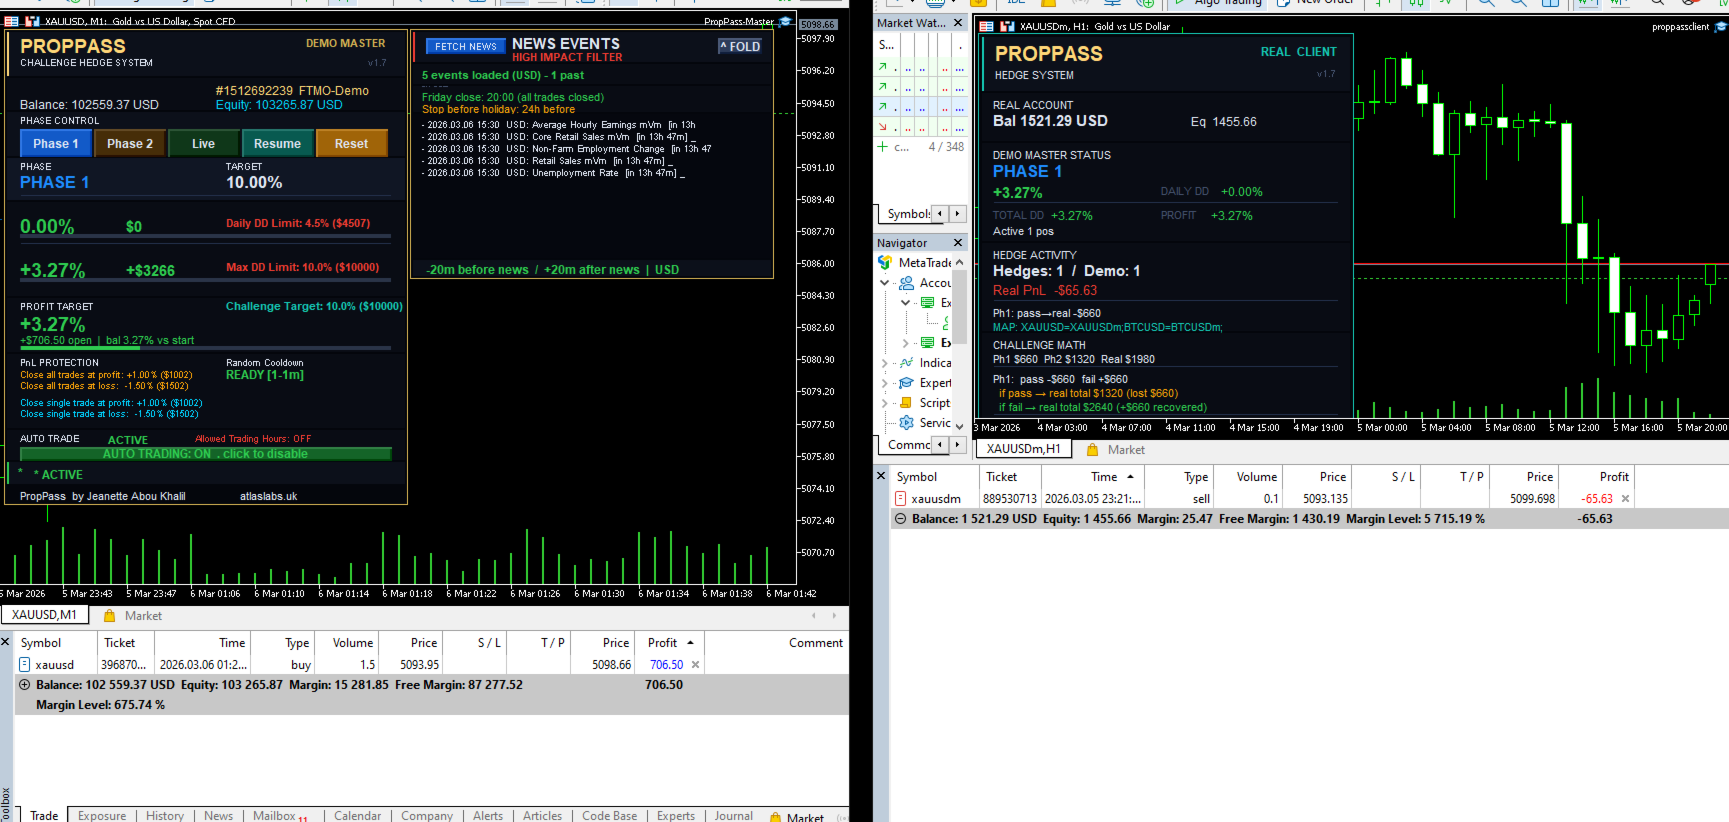Click the order icon of the xauusdm sell position

[900, 499]
